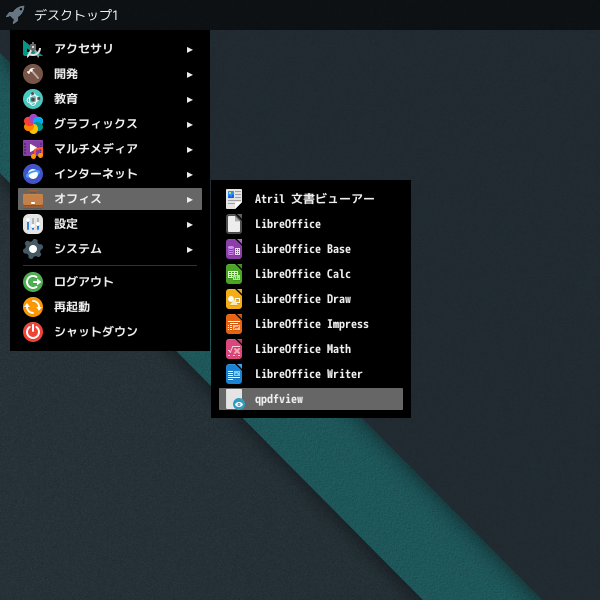This screenshot has width=600, height=600.
Task: Click the アクセサリ category icon
Action: [x=33, y=49]
